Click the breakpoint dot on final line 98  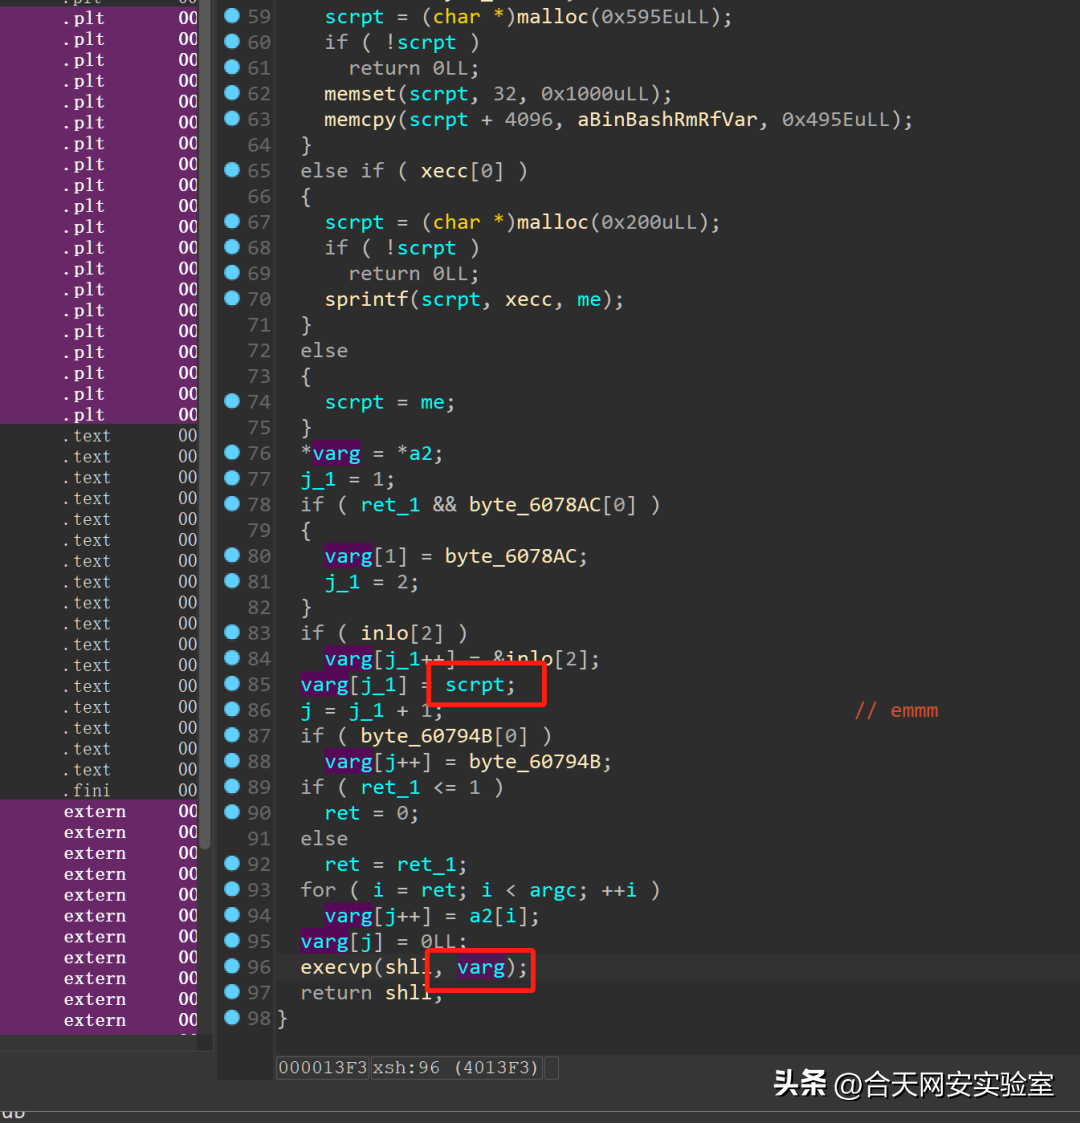click(x=232, y=1017)
